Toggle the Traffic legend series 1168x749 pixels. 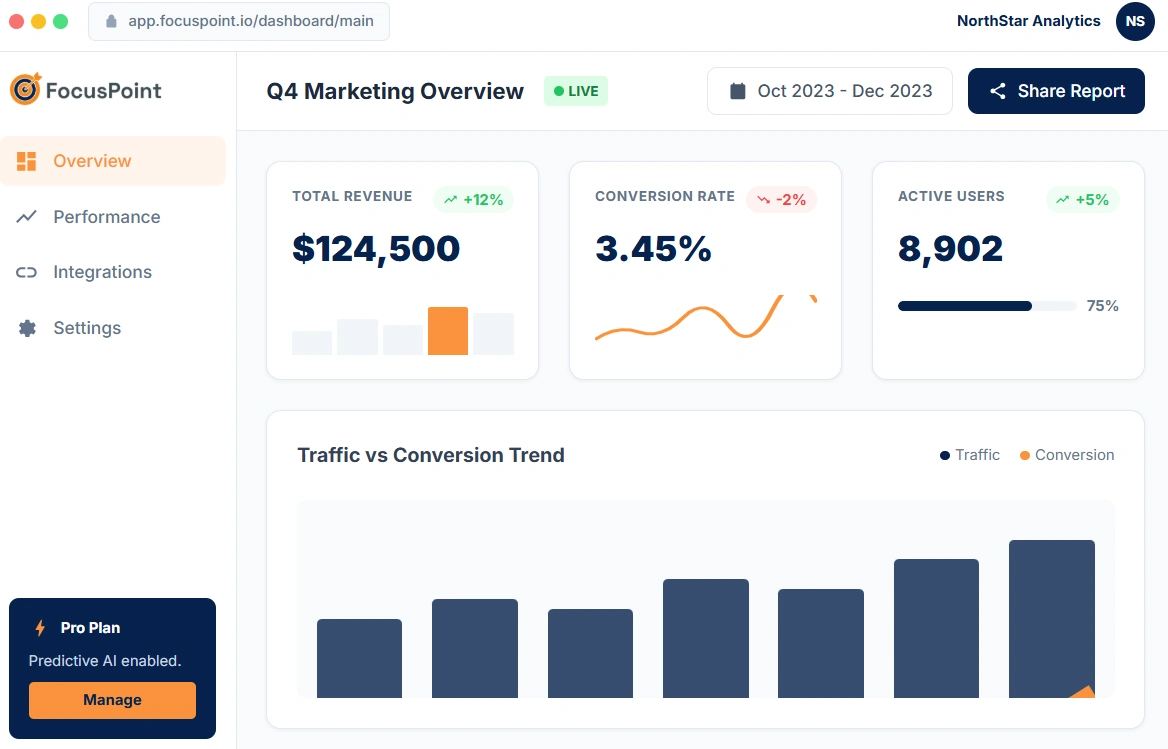(970, 455)
